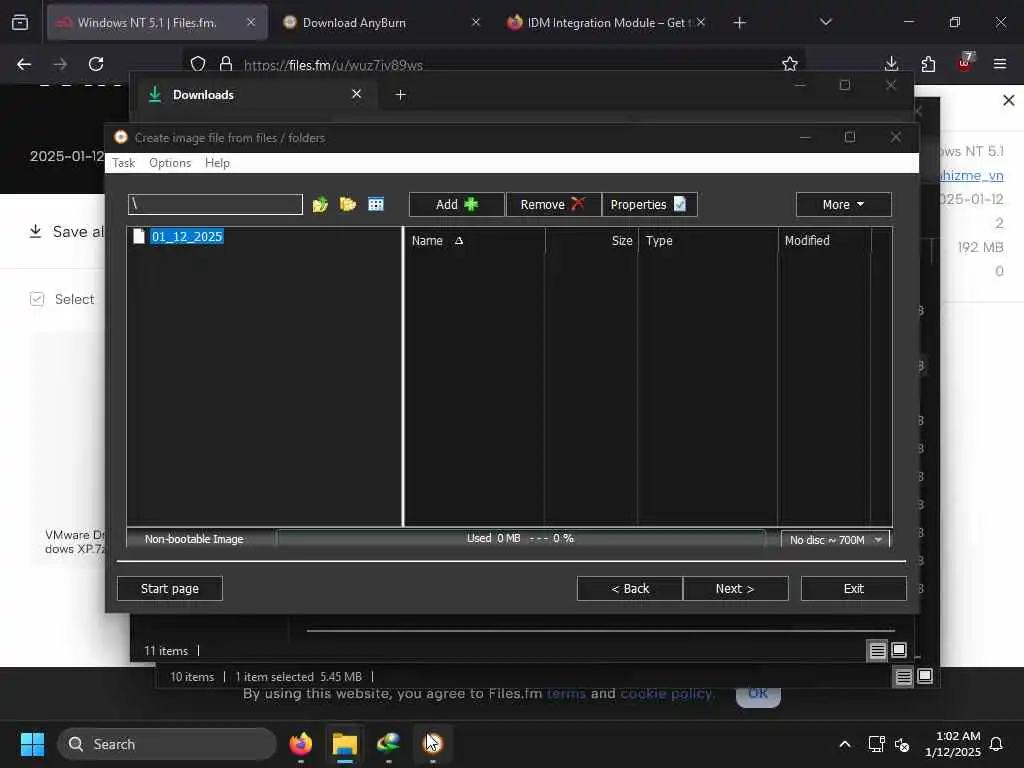Click the tracking protection shield icon
The image size is (1024, 768).
point(198,64)
